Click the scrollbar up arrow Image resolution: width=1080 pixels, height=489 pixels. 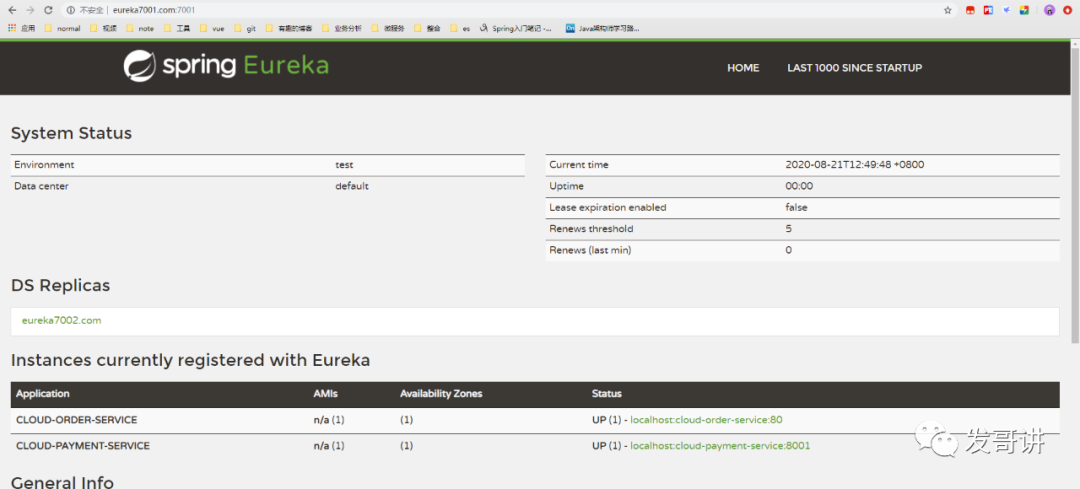(x=1075, y=43)
